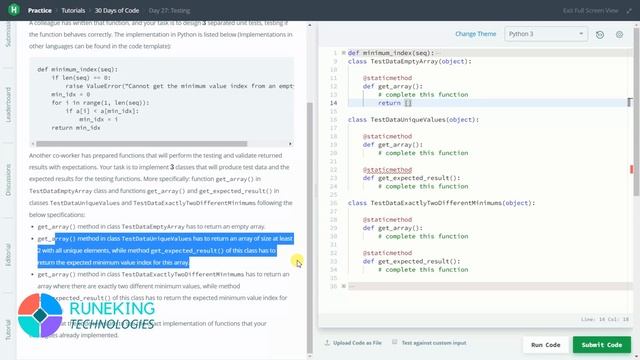This screenshot has width=640, height=360.
Task: Expand the folded marker on line 36
Action: pyautogui.click(x=343, y=286)
